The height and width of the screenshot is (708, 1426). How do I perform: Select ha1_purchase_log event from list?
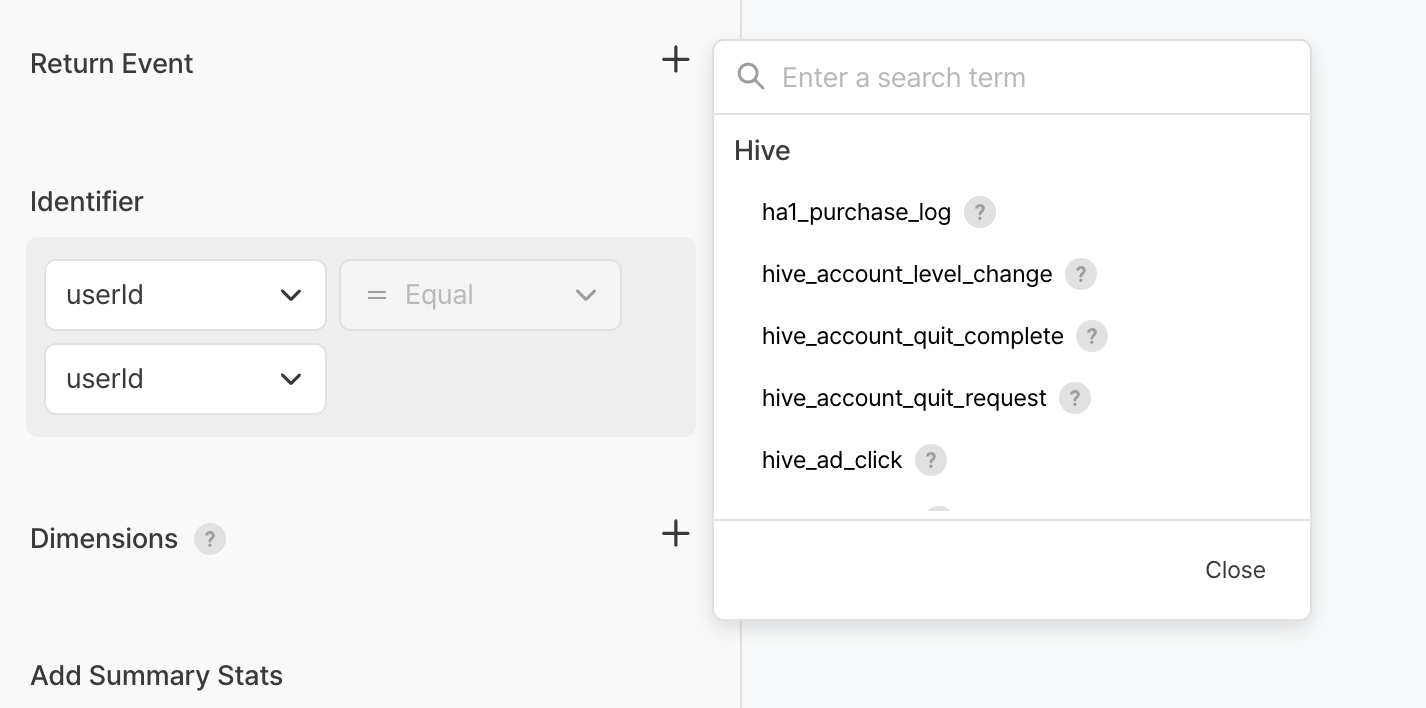(856, 212)
